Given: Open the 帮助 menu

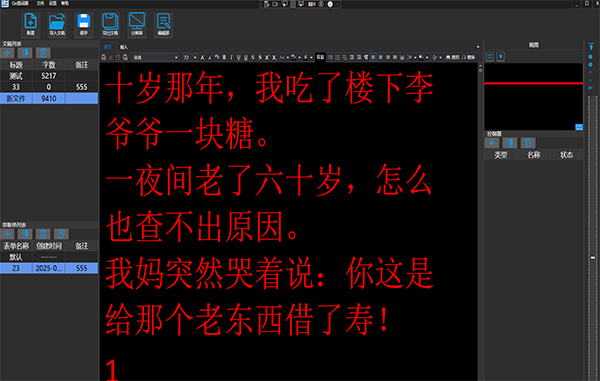Looking at the screenshot, I should [x=65, y=3].
